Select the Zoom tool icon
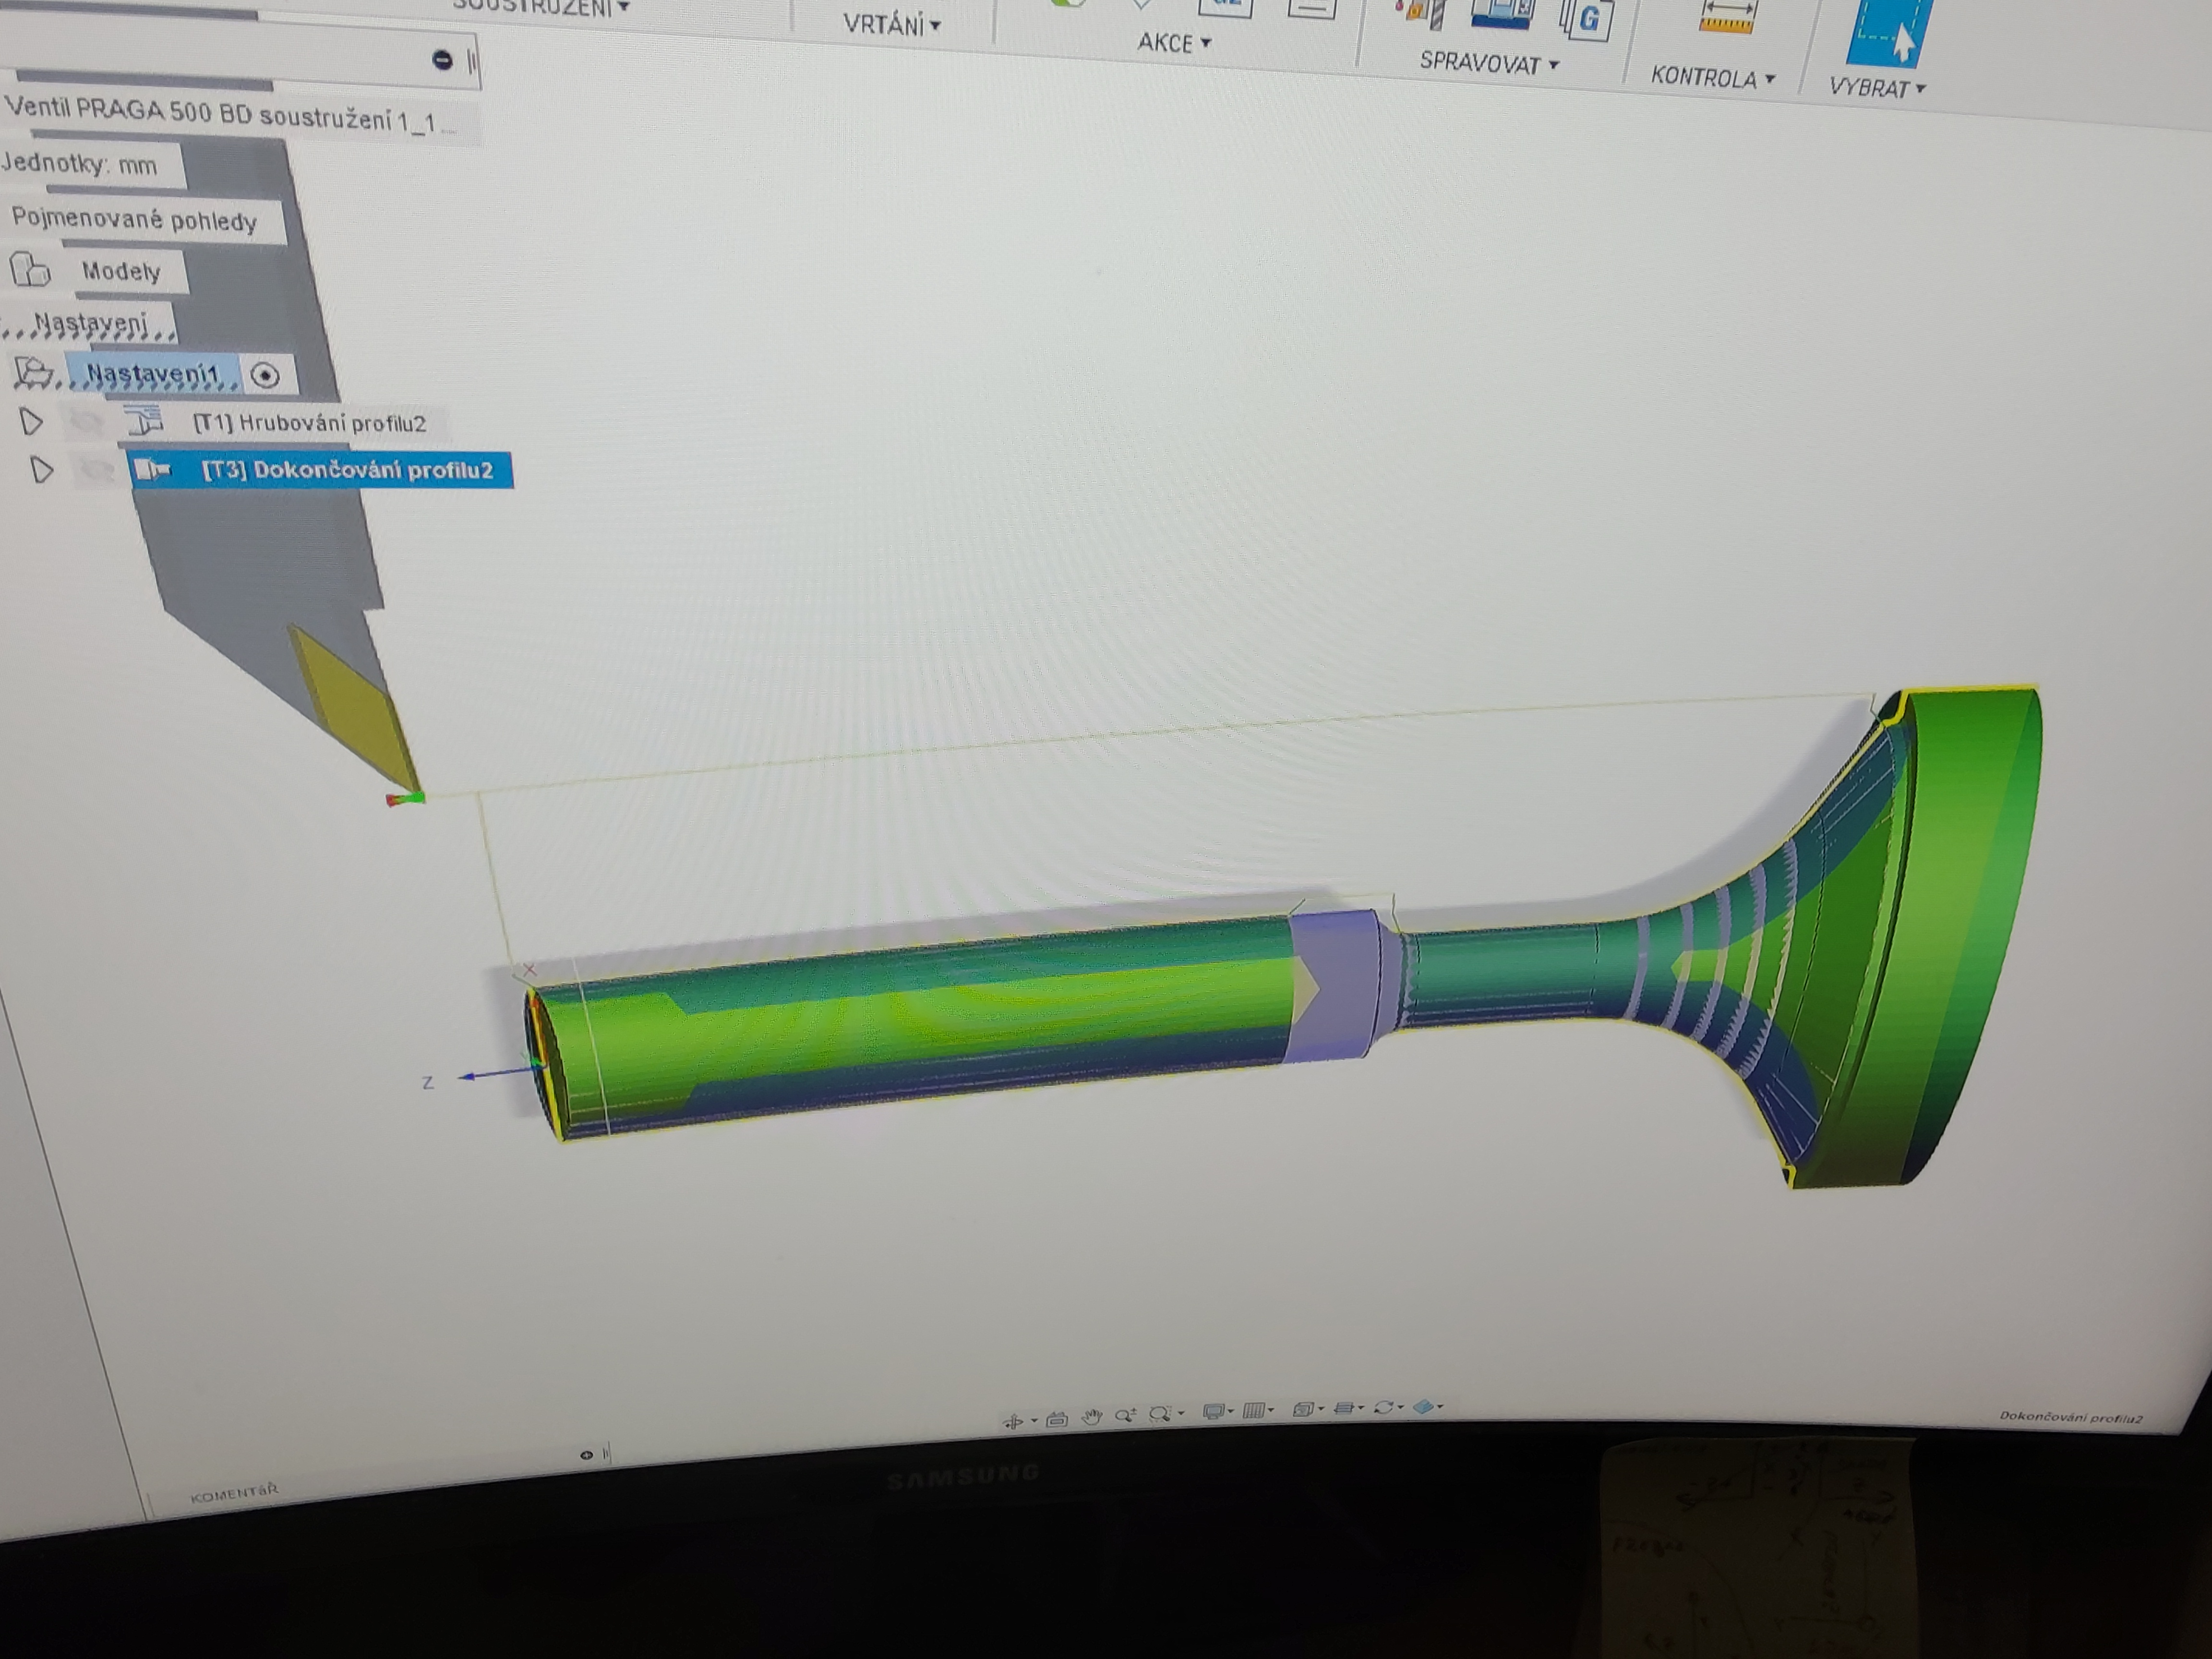The image size is (2212, 1659). coord(1126,1416)
